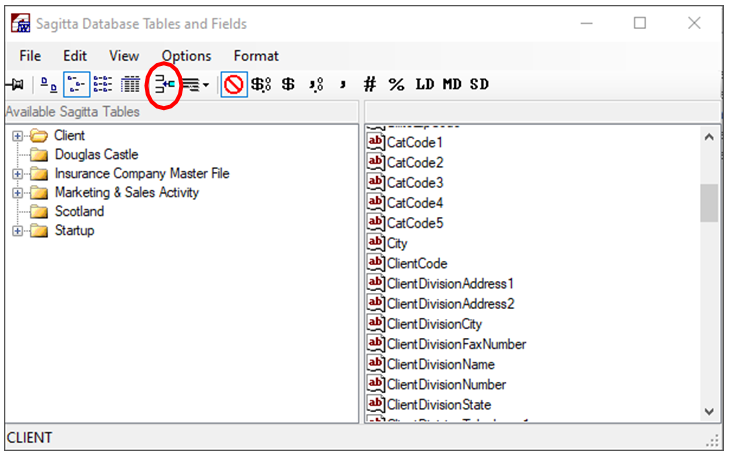Open the Format menu
729x456 pixels.
click(x=256, y=56)
